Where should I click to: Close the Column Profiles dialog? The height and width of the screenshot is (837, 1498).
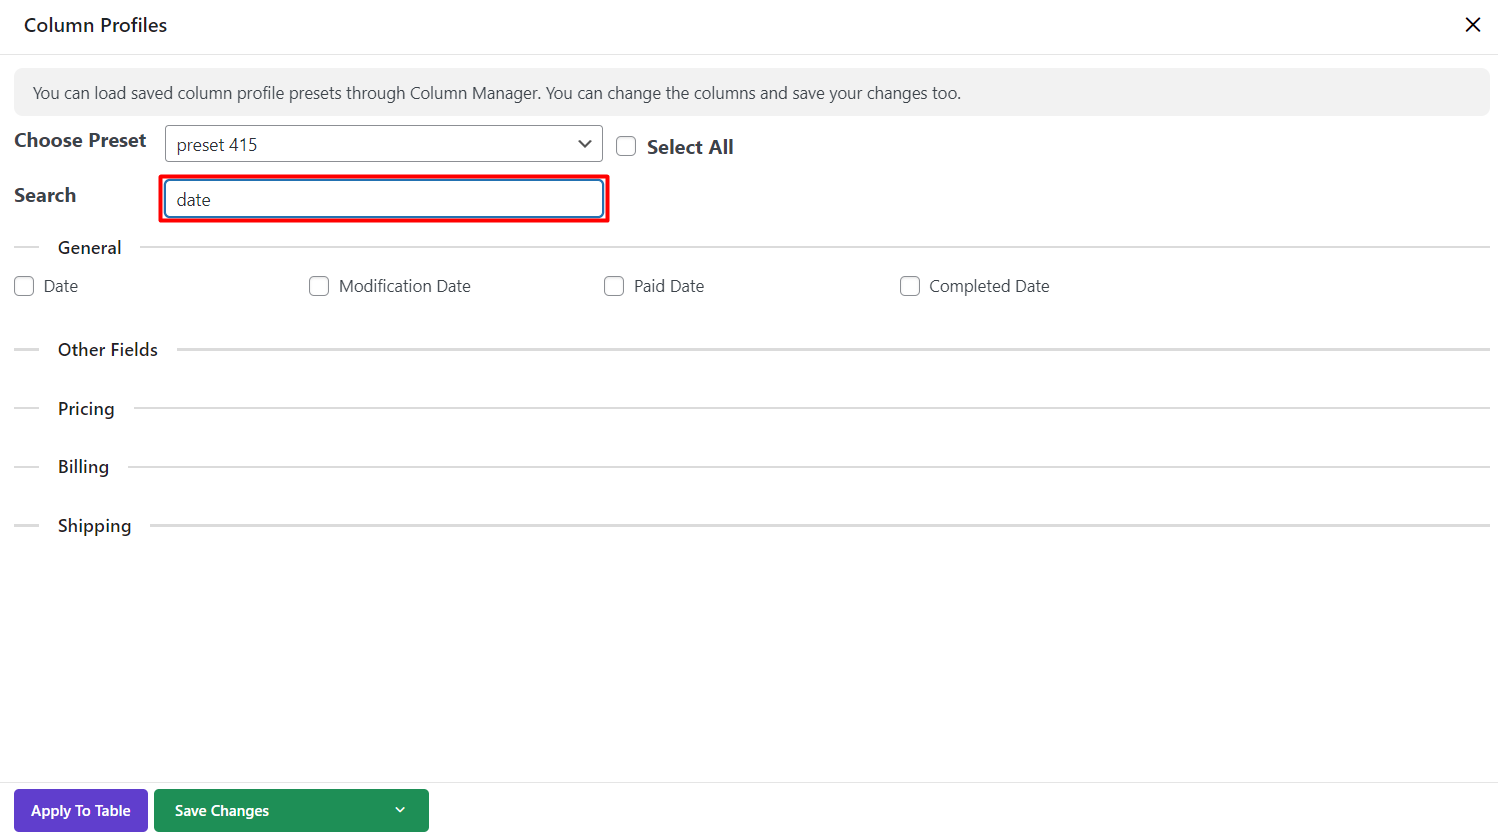point(1472,25)
